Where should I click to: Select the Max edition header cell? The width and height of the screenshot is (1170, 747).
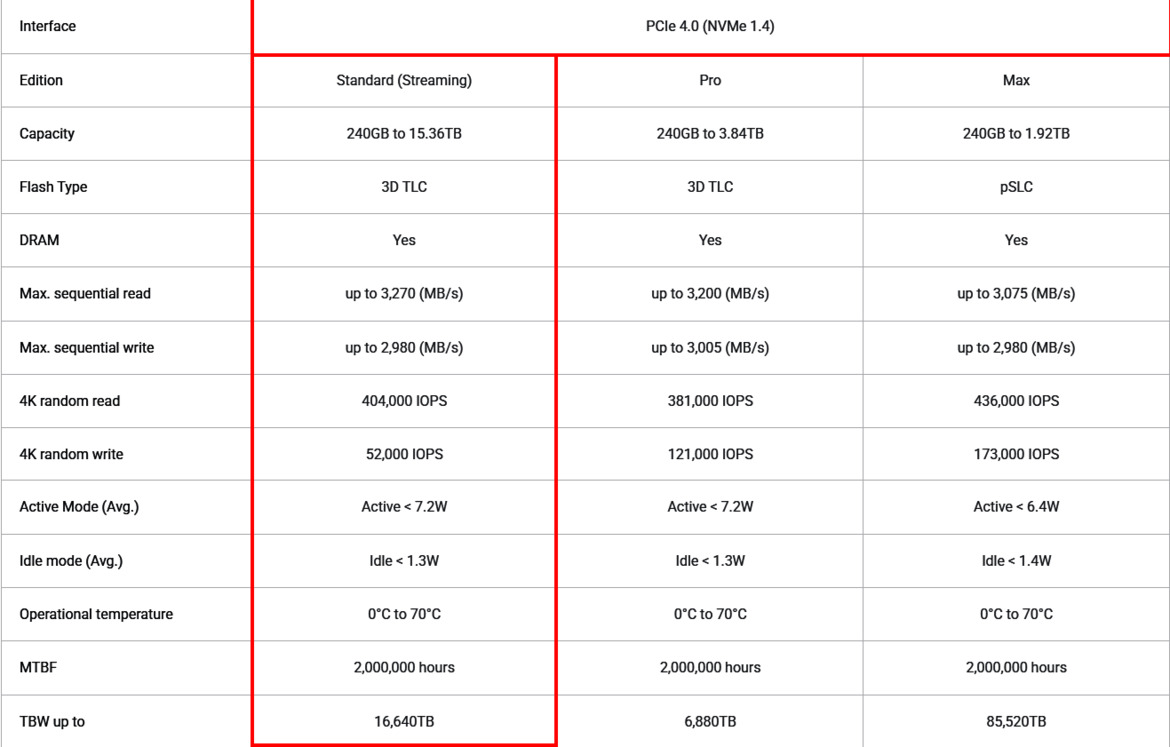pos(1016,80)
